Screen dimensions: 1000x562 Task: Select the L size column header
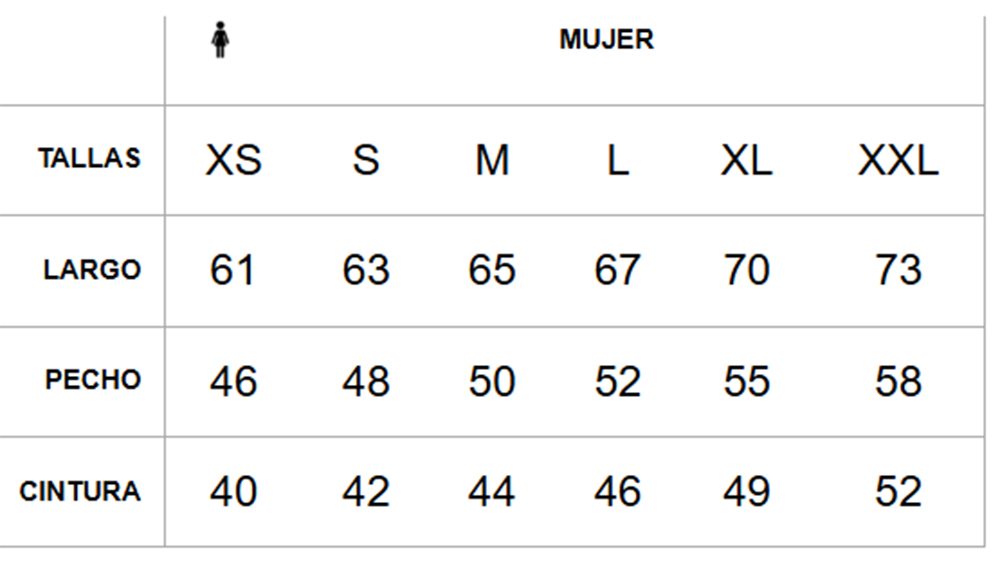click(x=617, y=159)
